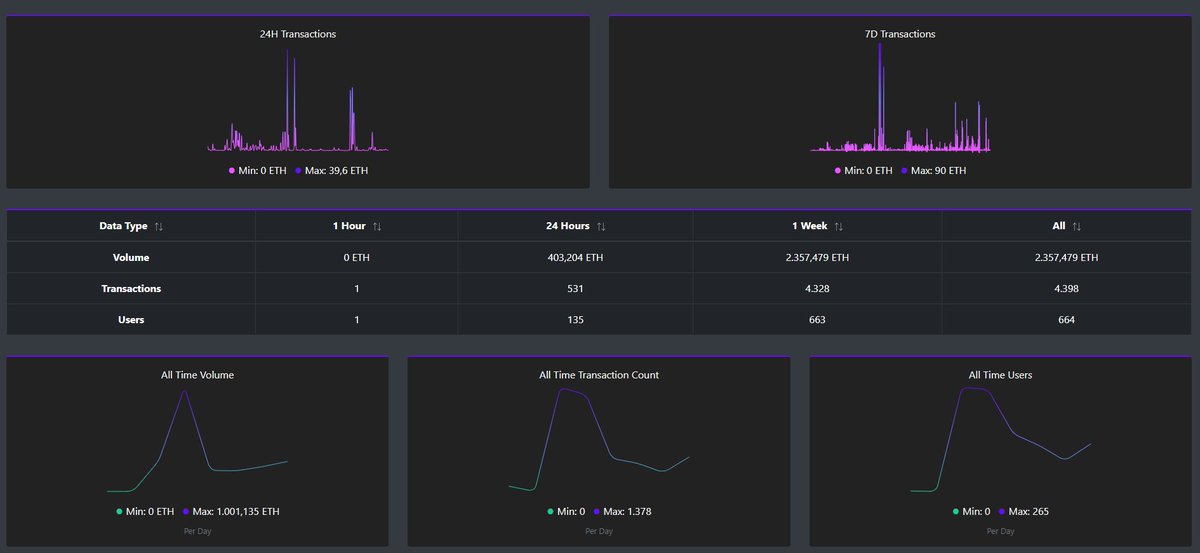Click the All volume 2.357,479 ETH cell
Viewport: 1200px width, 553px height.
(1066, 257)
